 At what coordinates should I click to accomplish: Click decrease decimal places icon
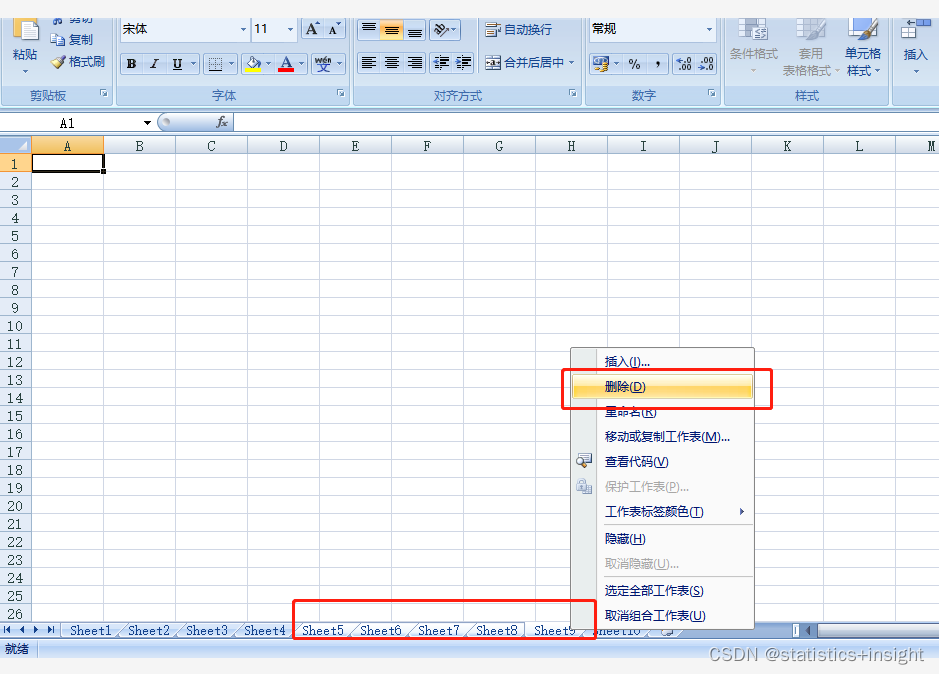pos(706,64)
